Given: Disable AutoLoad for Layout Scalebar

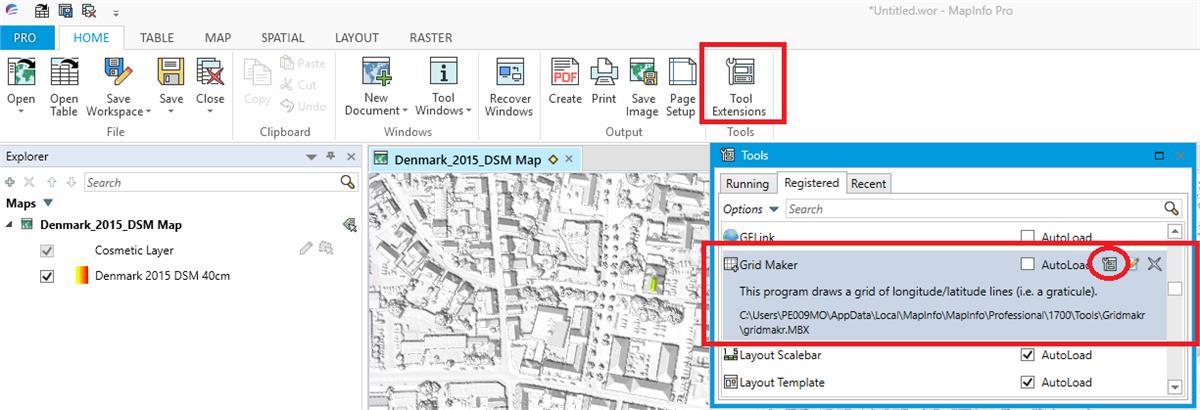Looking at the screenshot, I should (1027, 355).
